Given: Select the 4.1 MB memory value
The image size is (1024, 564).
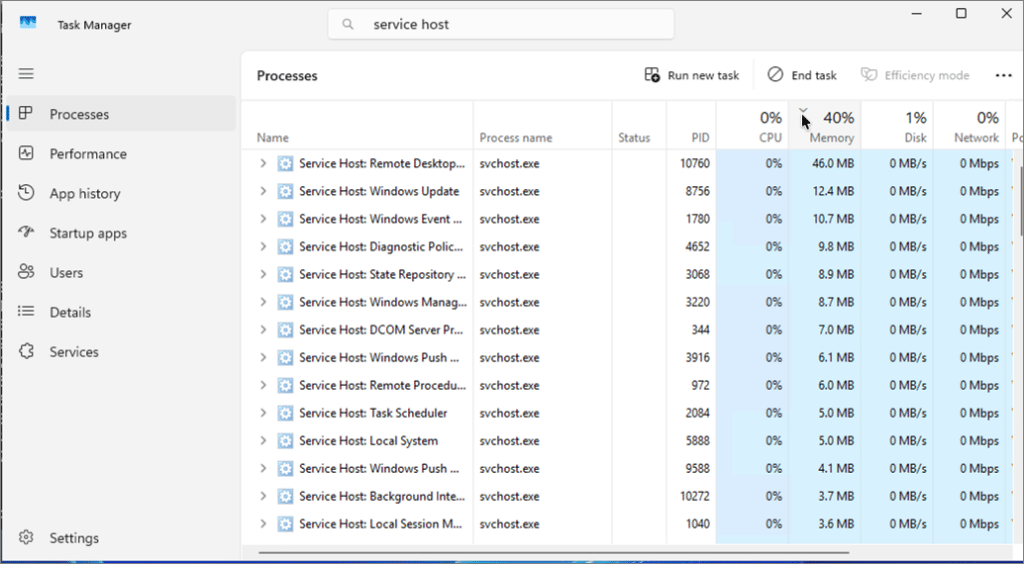Looking at the screenshot, I should [836, 469].
